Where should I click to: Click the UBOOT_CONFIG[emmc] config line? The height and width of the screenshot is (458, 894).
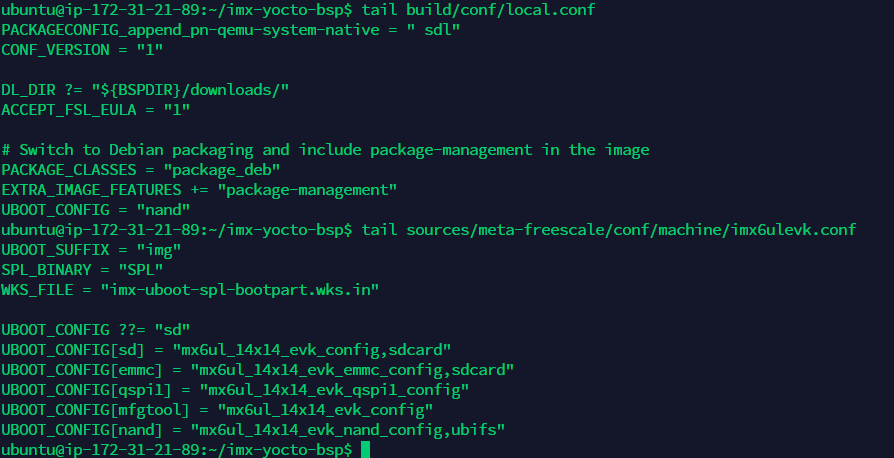258,369
